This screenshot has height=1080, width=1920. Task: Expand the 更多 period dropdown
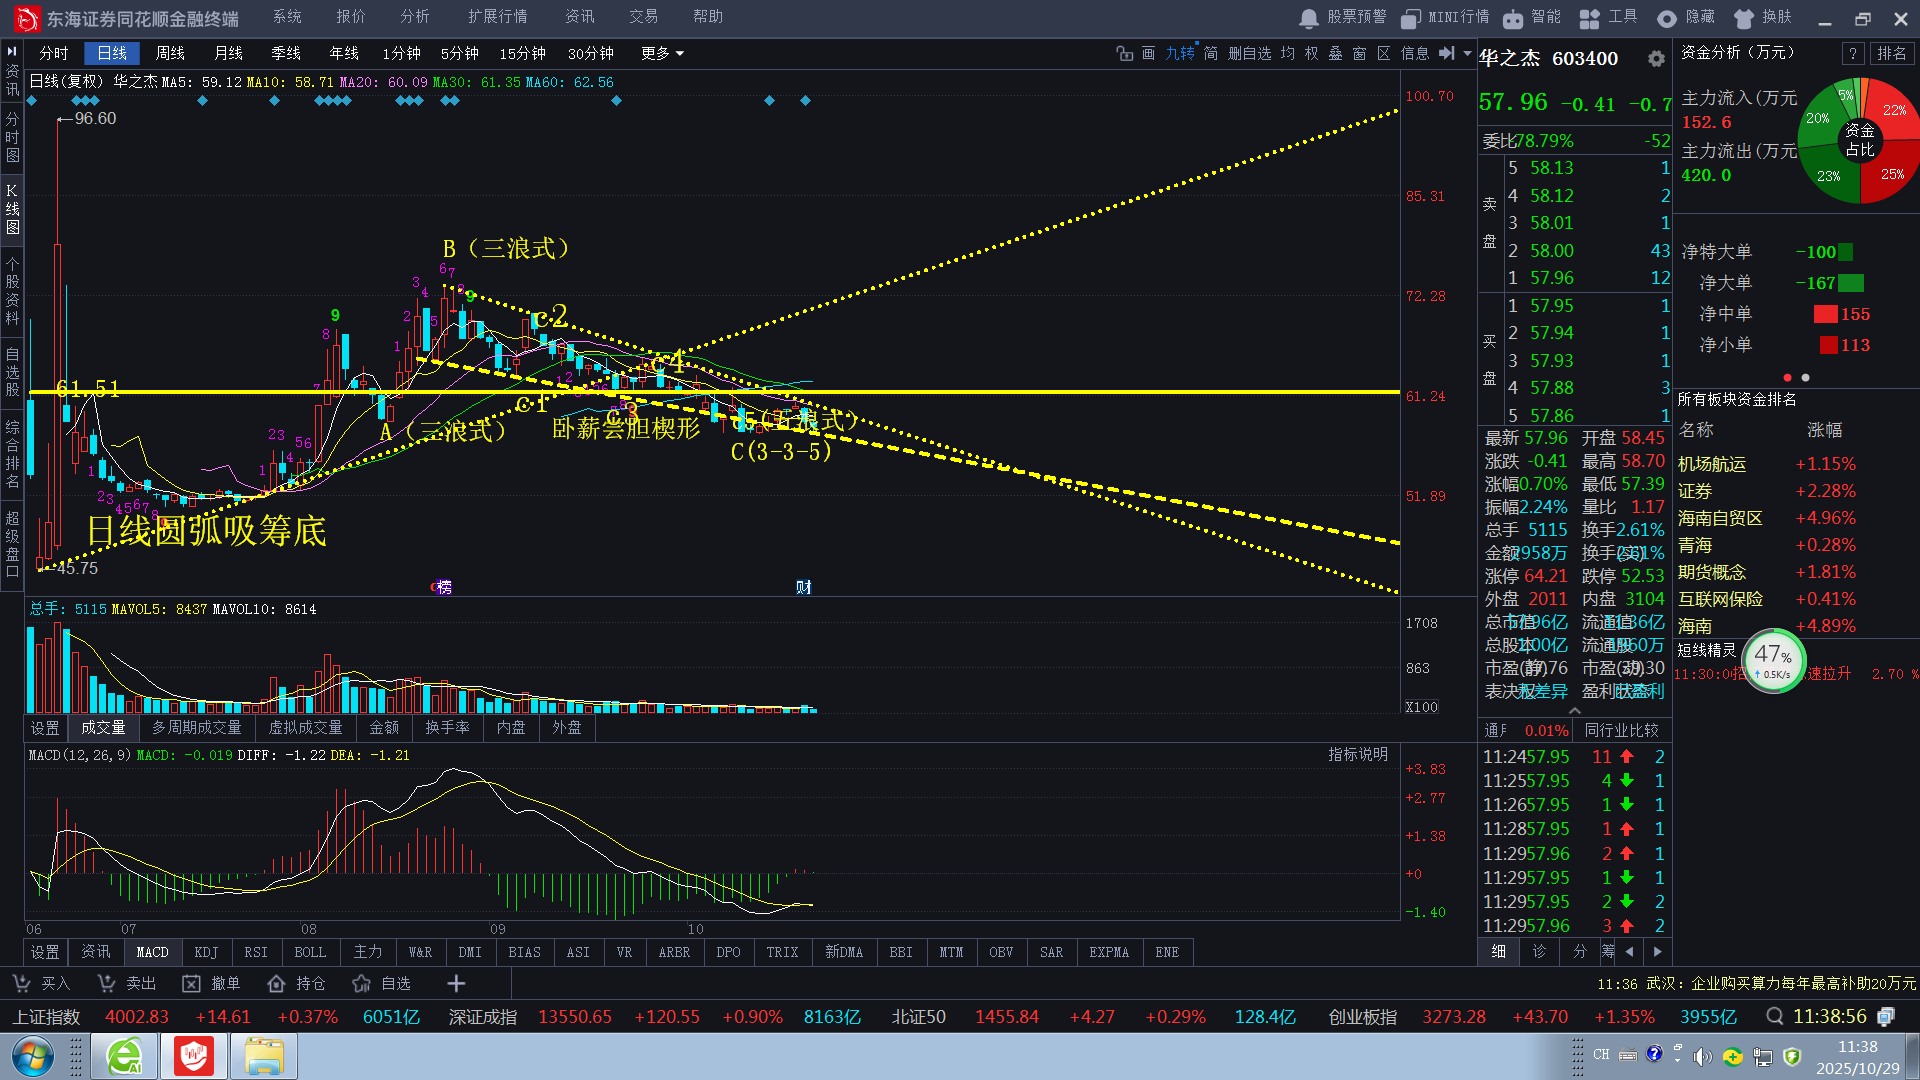662,53
